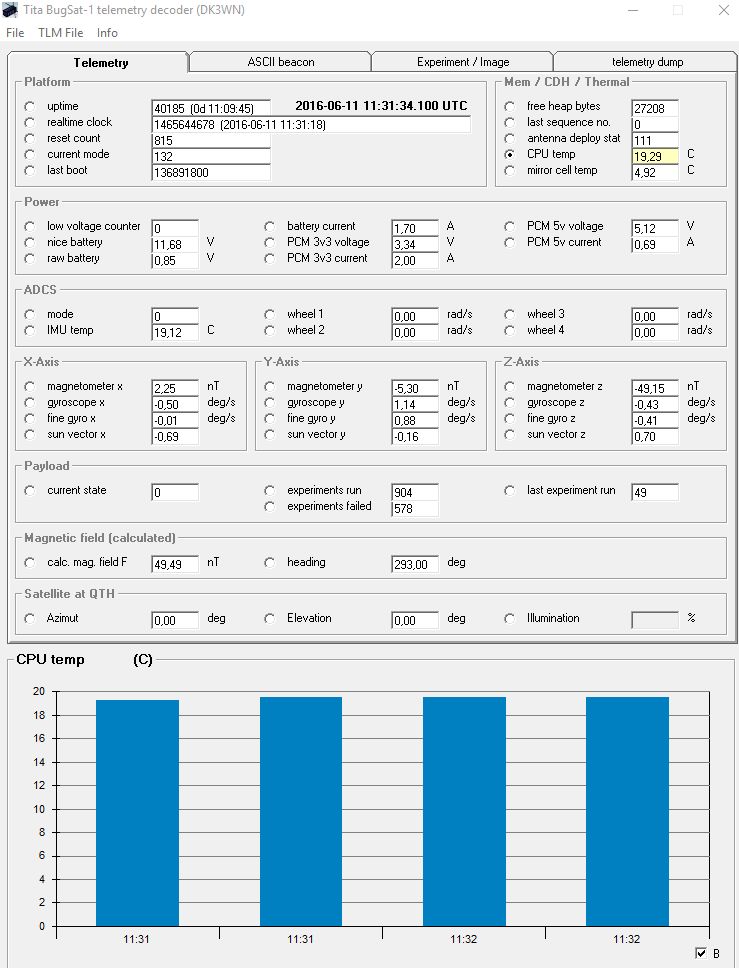This screenshot has height=968, width=739.
Task: Switch to the Experiment / Image tab
Action: 462,62
